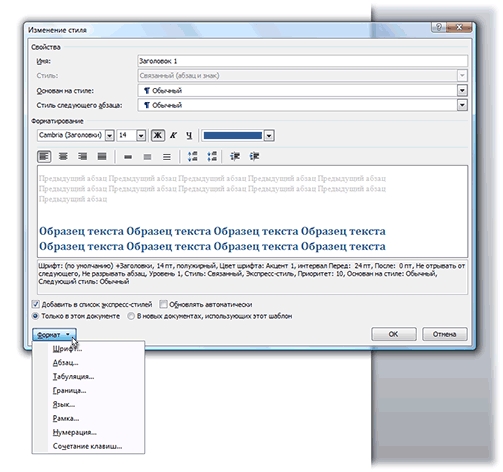Increase the paragraph indent
The width and height of the screenshot is (503, 472).
pos(254,156)
